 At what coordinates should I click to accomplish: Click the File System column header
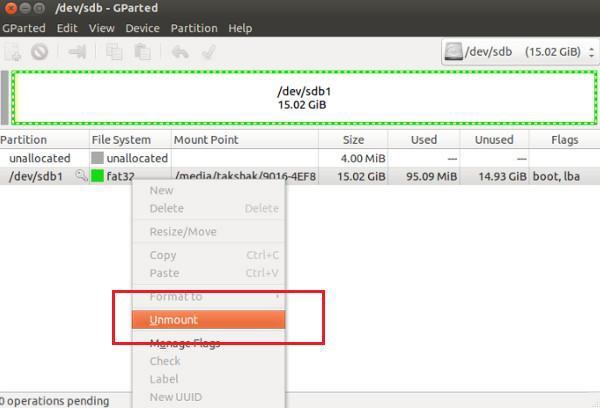[121, 140]
